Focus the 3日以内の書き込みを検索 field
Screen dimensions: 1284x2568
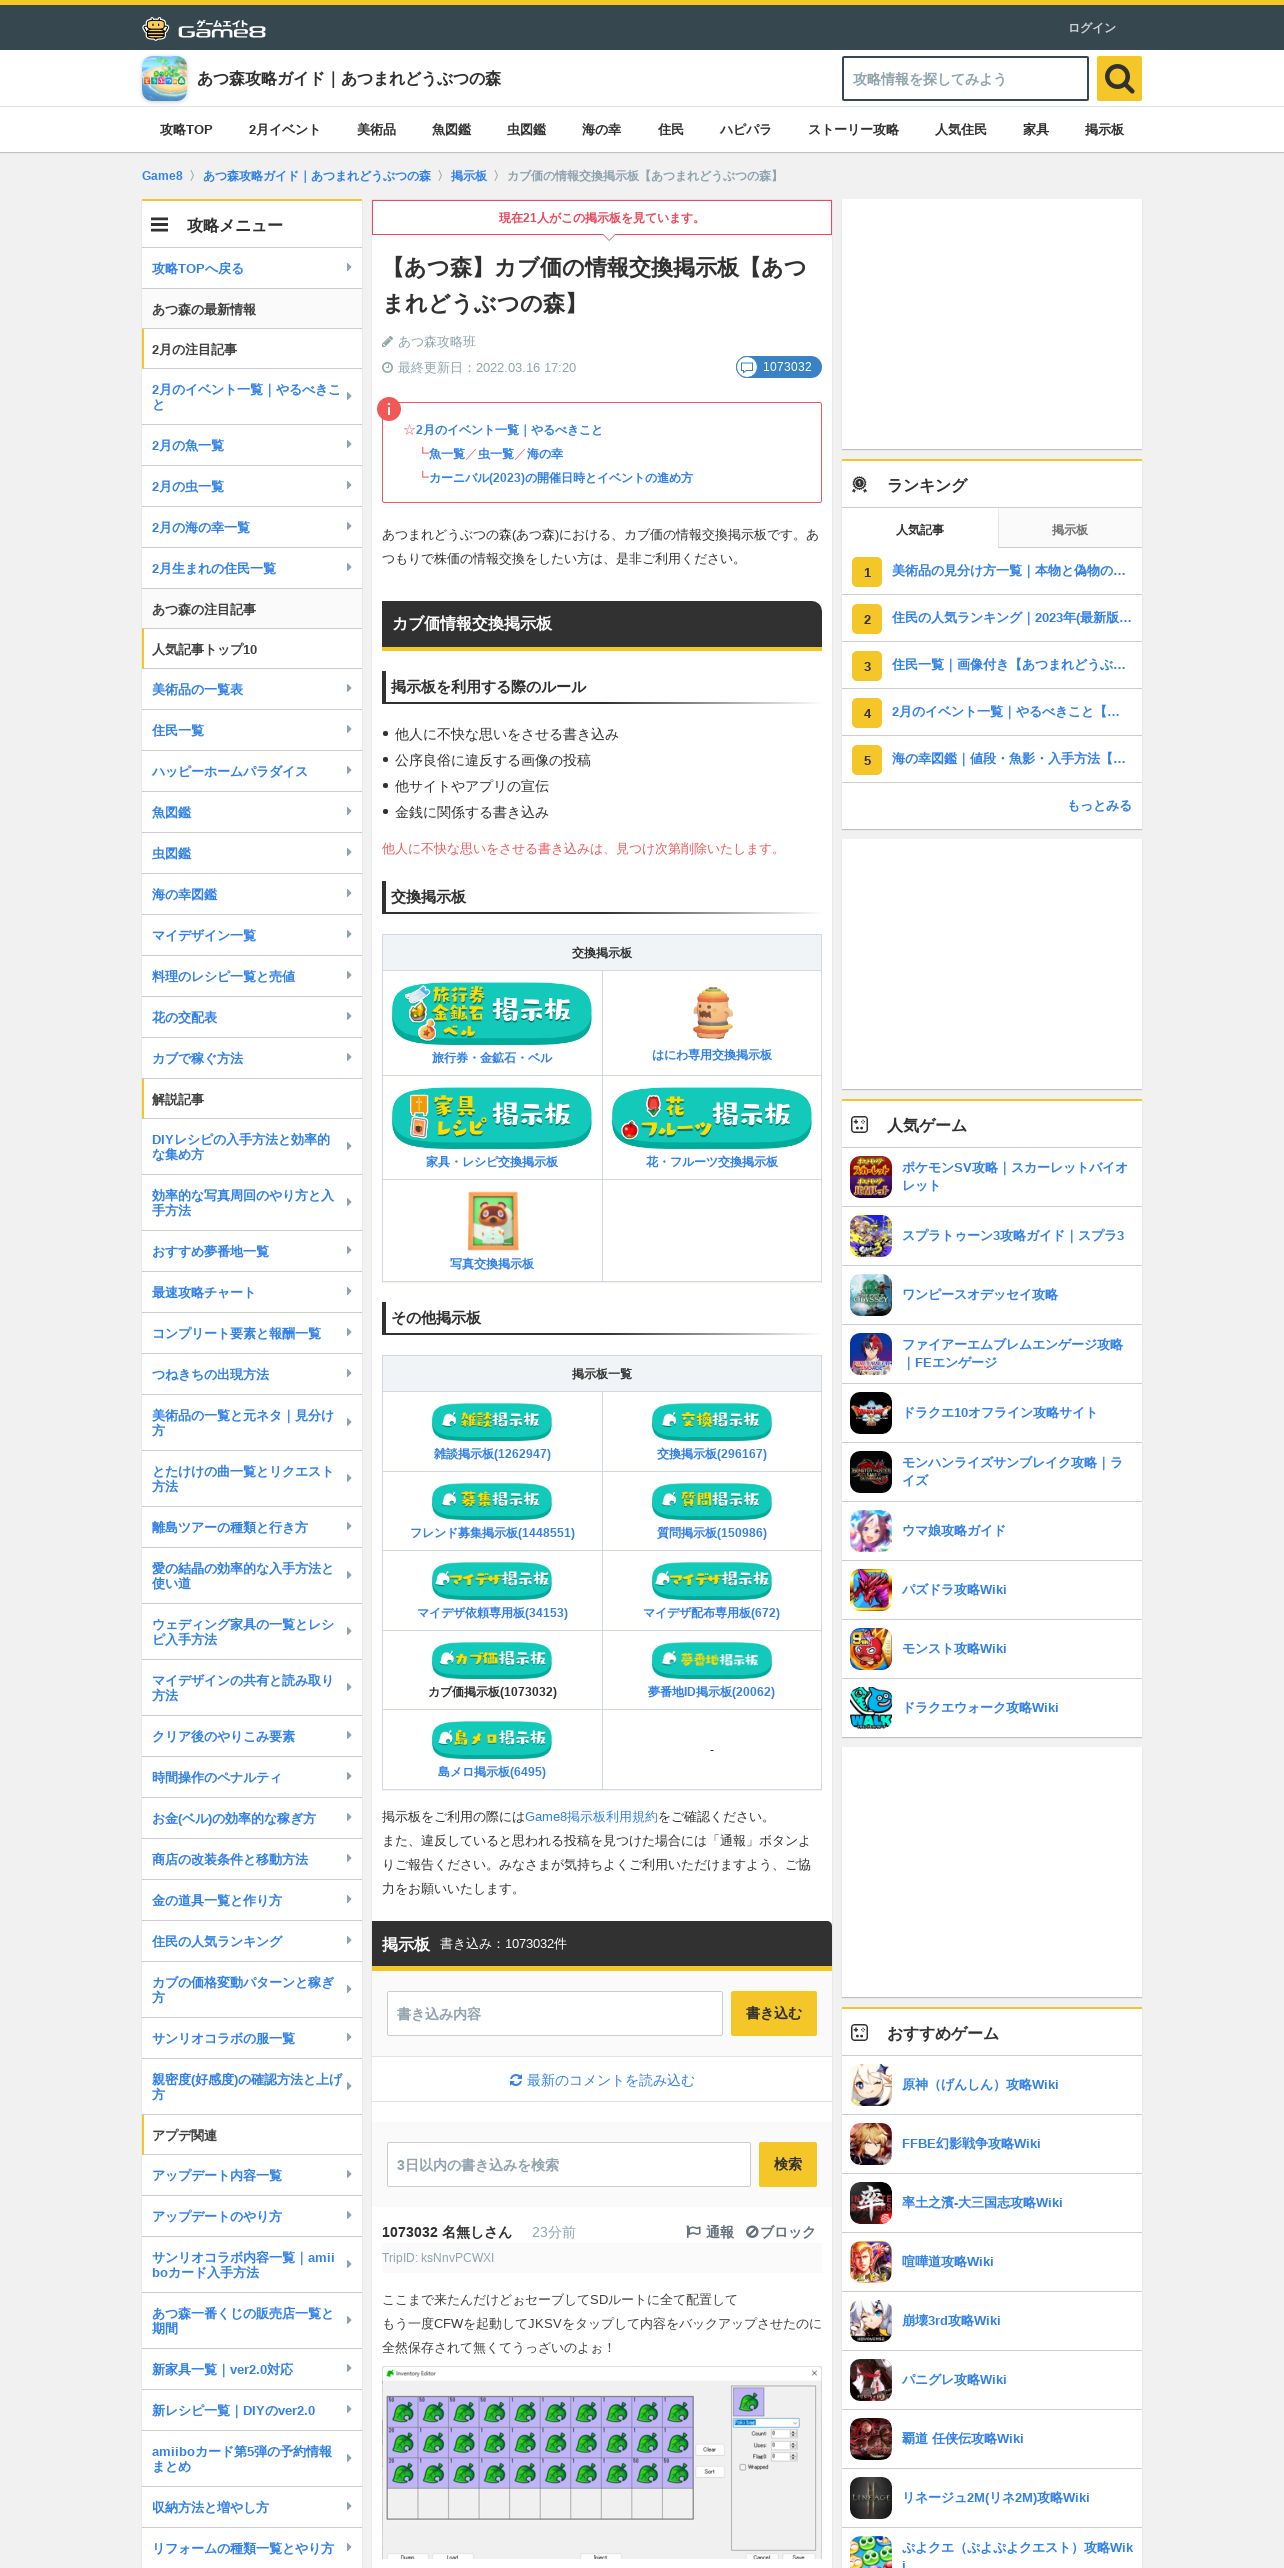point(569,2164)
